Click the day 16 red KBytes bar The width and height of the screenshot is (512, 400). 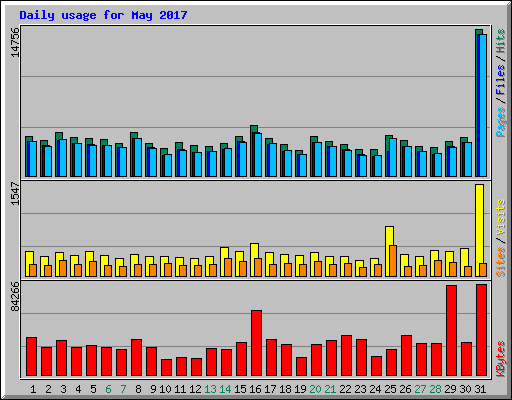[x=256, y=343]
